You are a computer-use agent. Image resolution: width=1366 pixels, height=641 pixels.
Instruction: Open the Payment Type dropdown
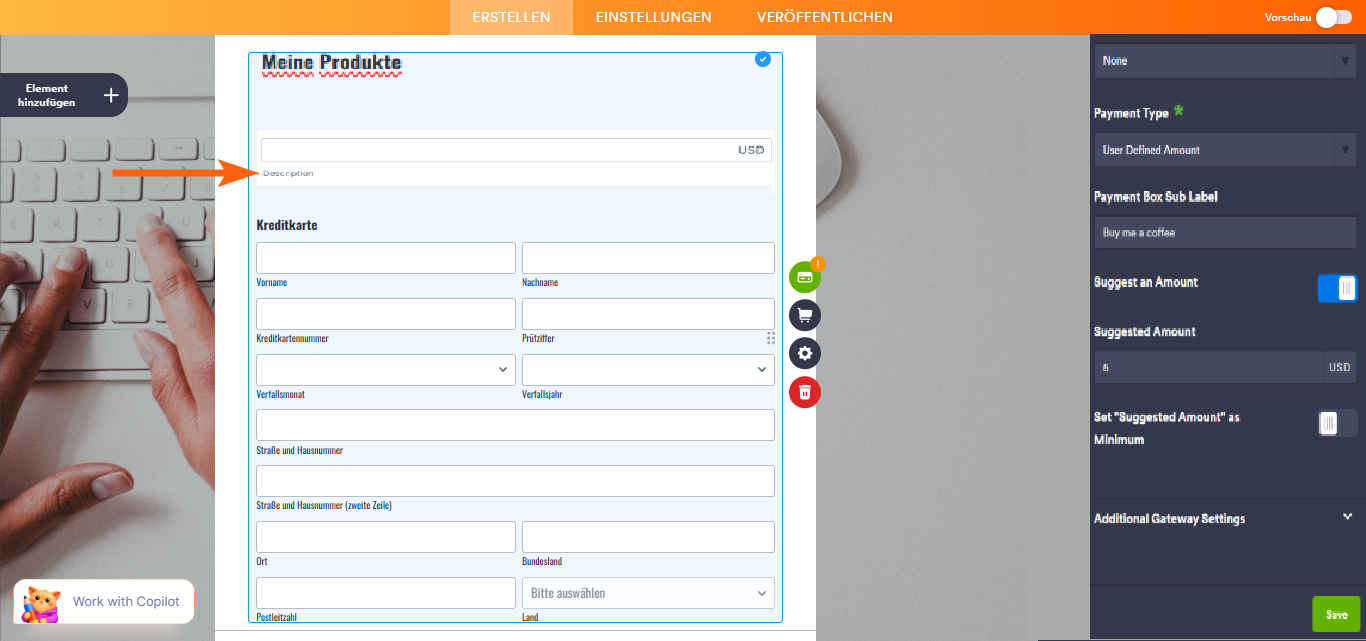1224,149
